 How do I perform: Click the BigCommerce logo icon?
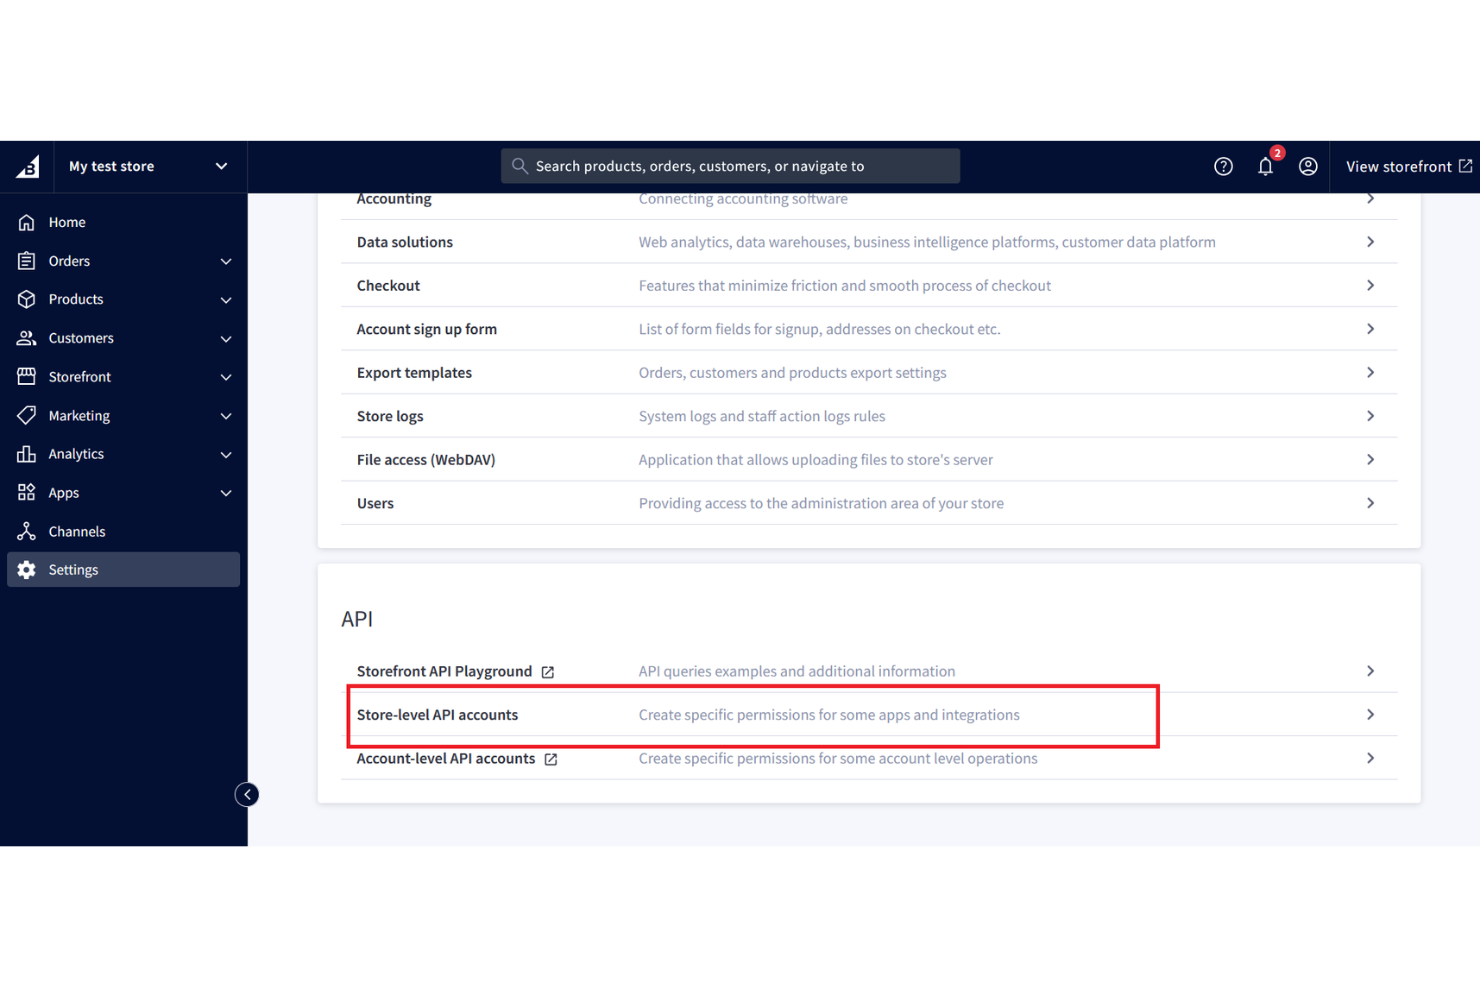[28, 166]
